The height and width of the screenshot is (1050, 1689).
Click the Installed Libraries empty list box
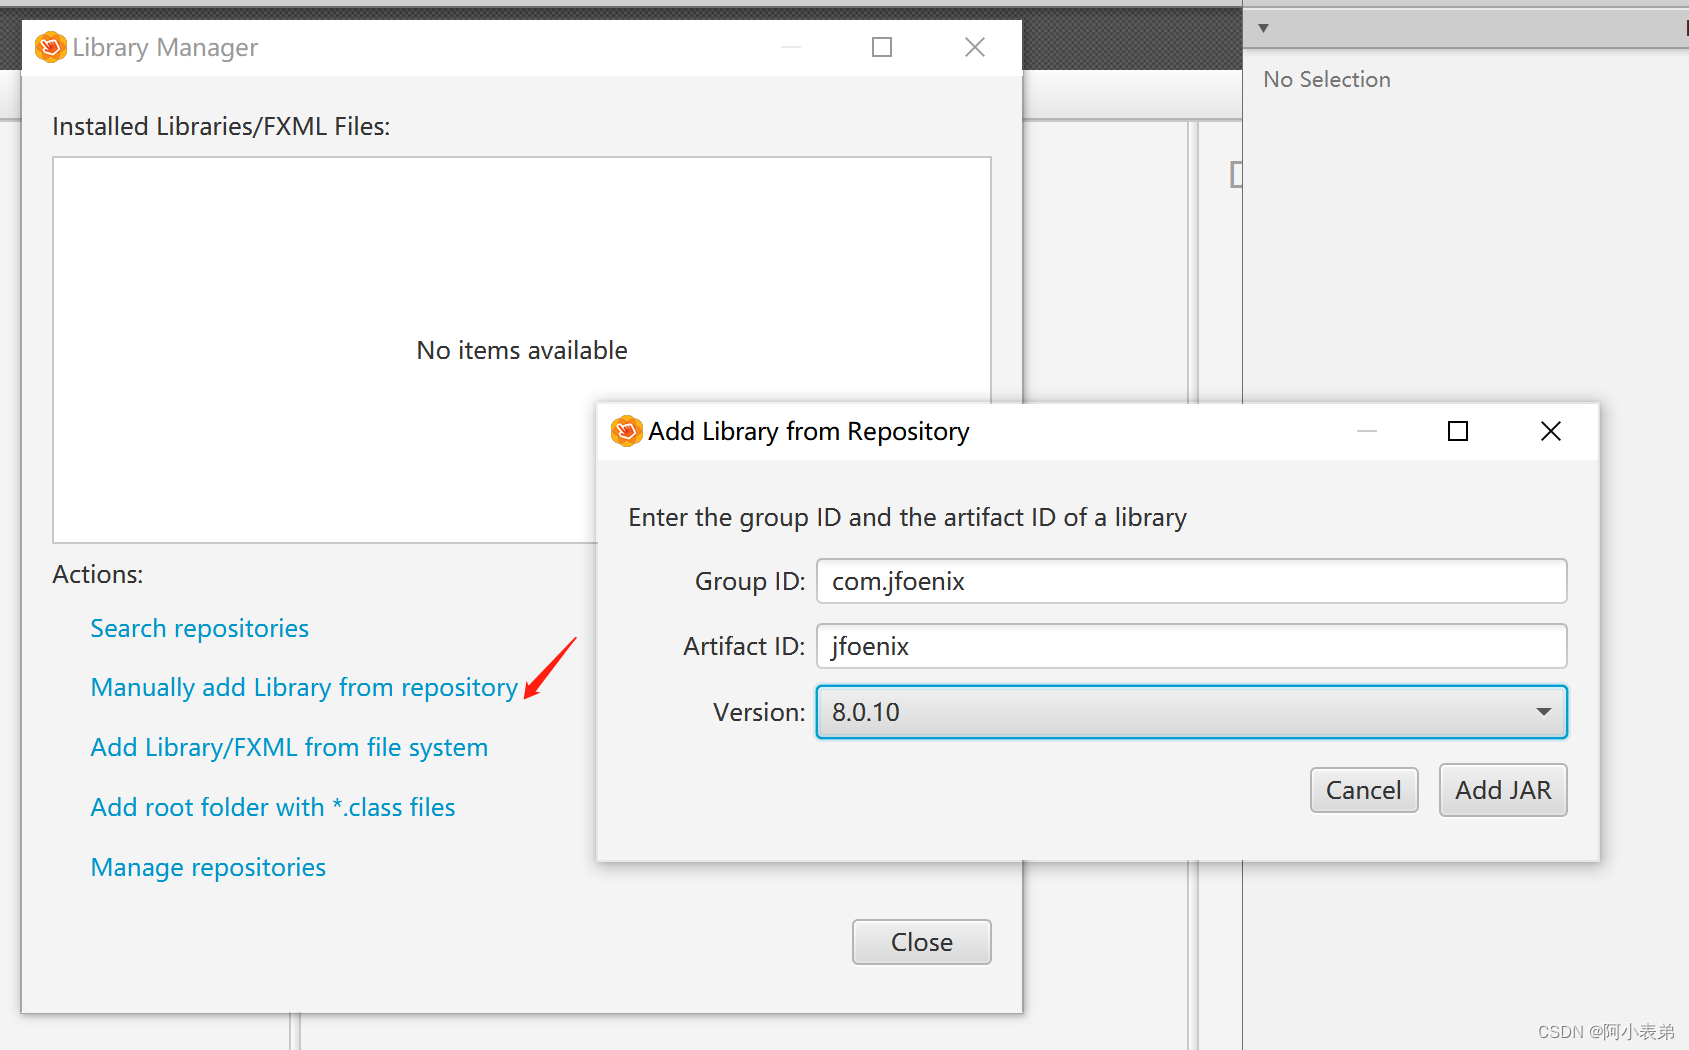point(521,350)
